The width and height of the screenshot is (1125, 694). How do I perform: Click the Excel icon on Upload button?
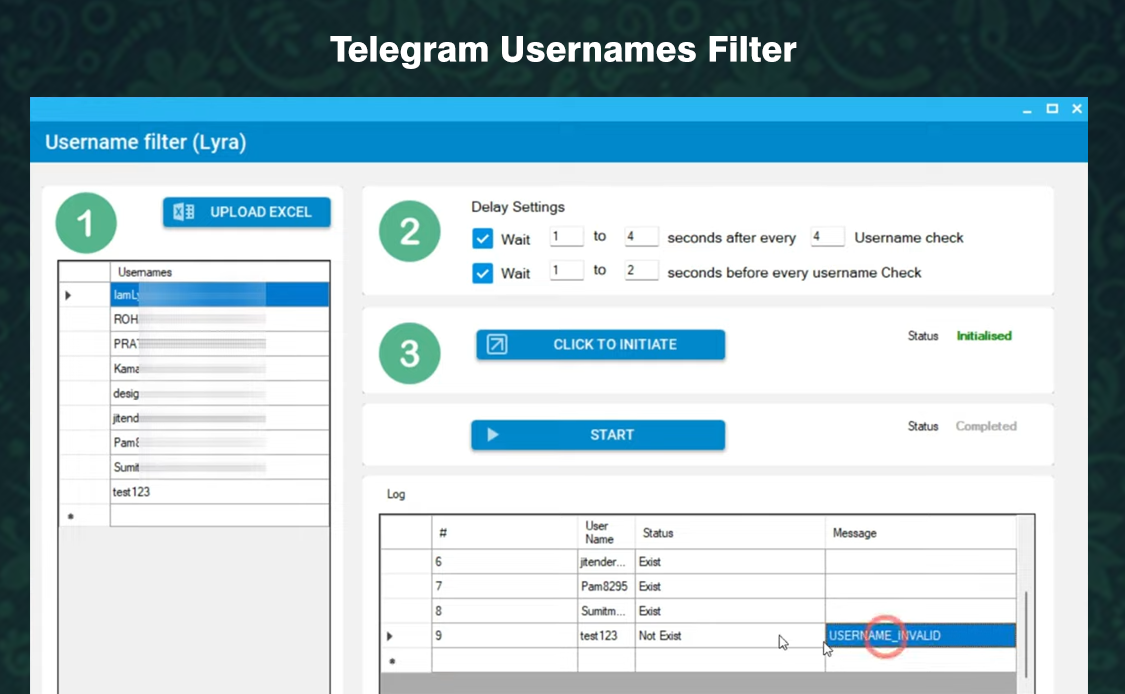click(184, 212)
